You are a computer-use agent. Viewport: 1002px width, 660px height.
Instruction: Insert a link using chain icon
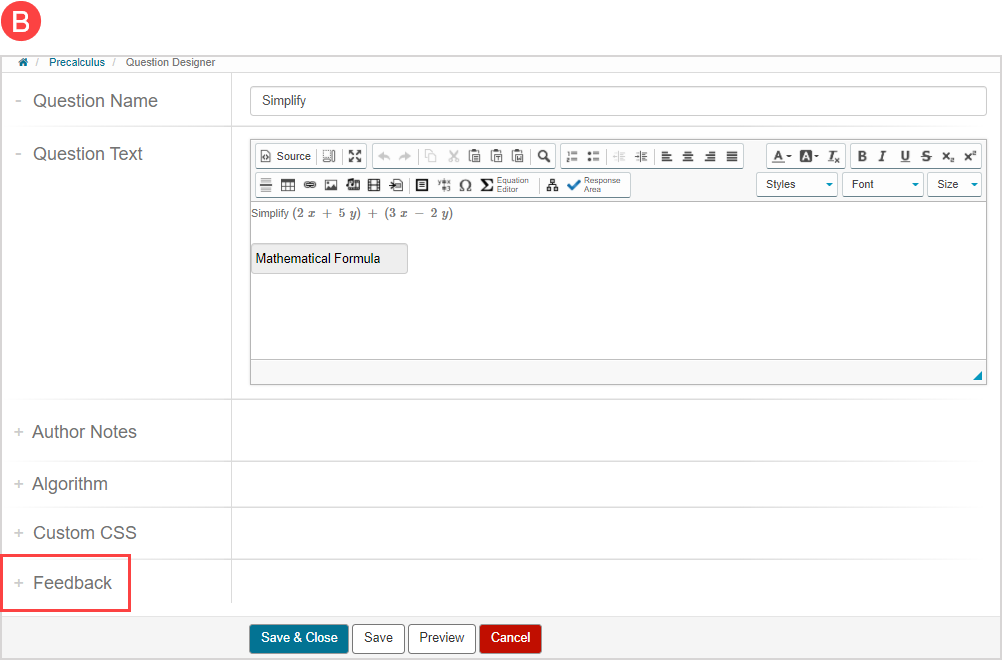[309, 185]
